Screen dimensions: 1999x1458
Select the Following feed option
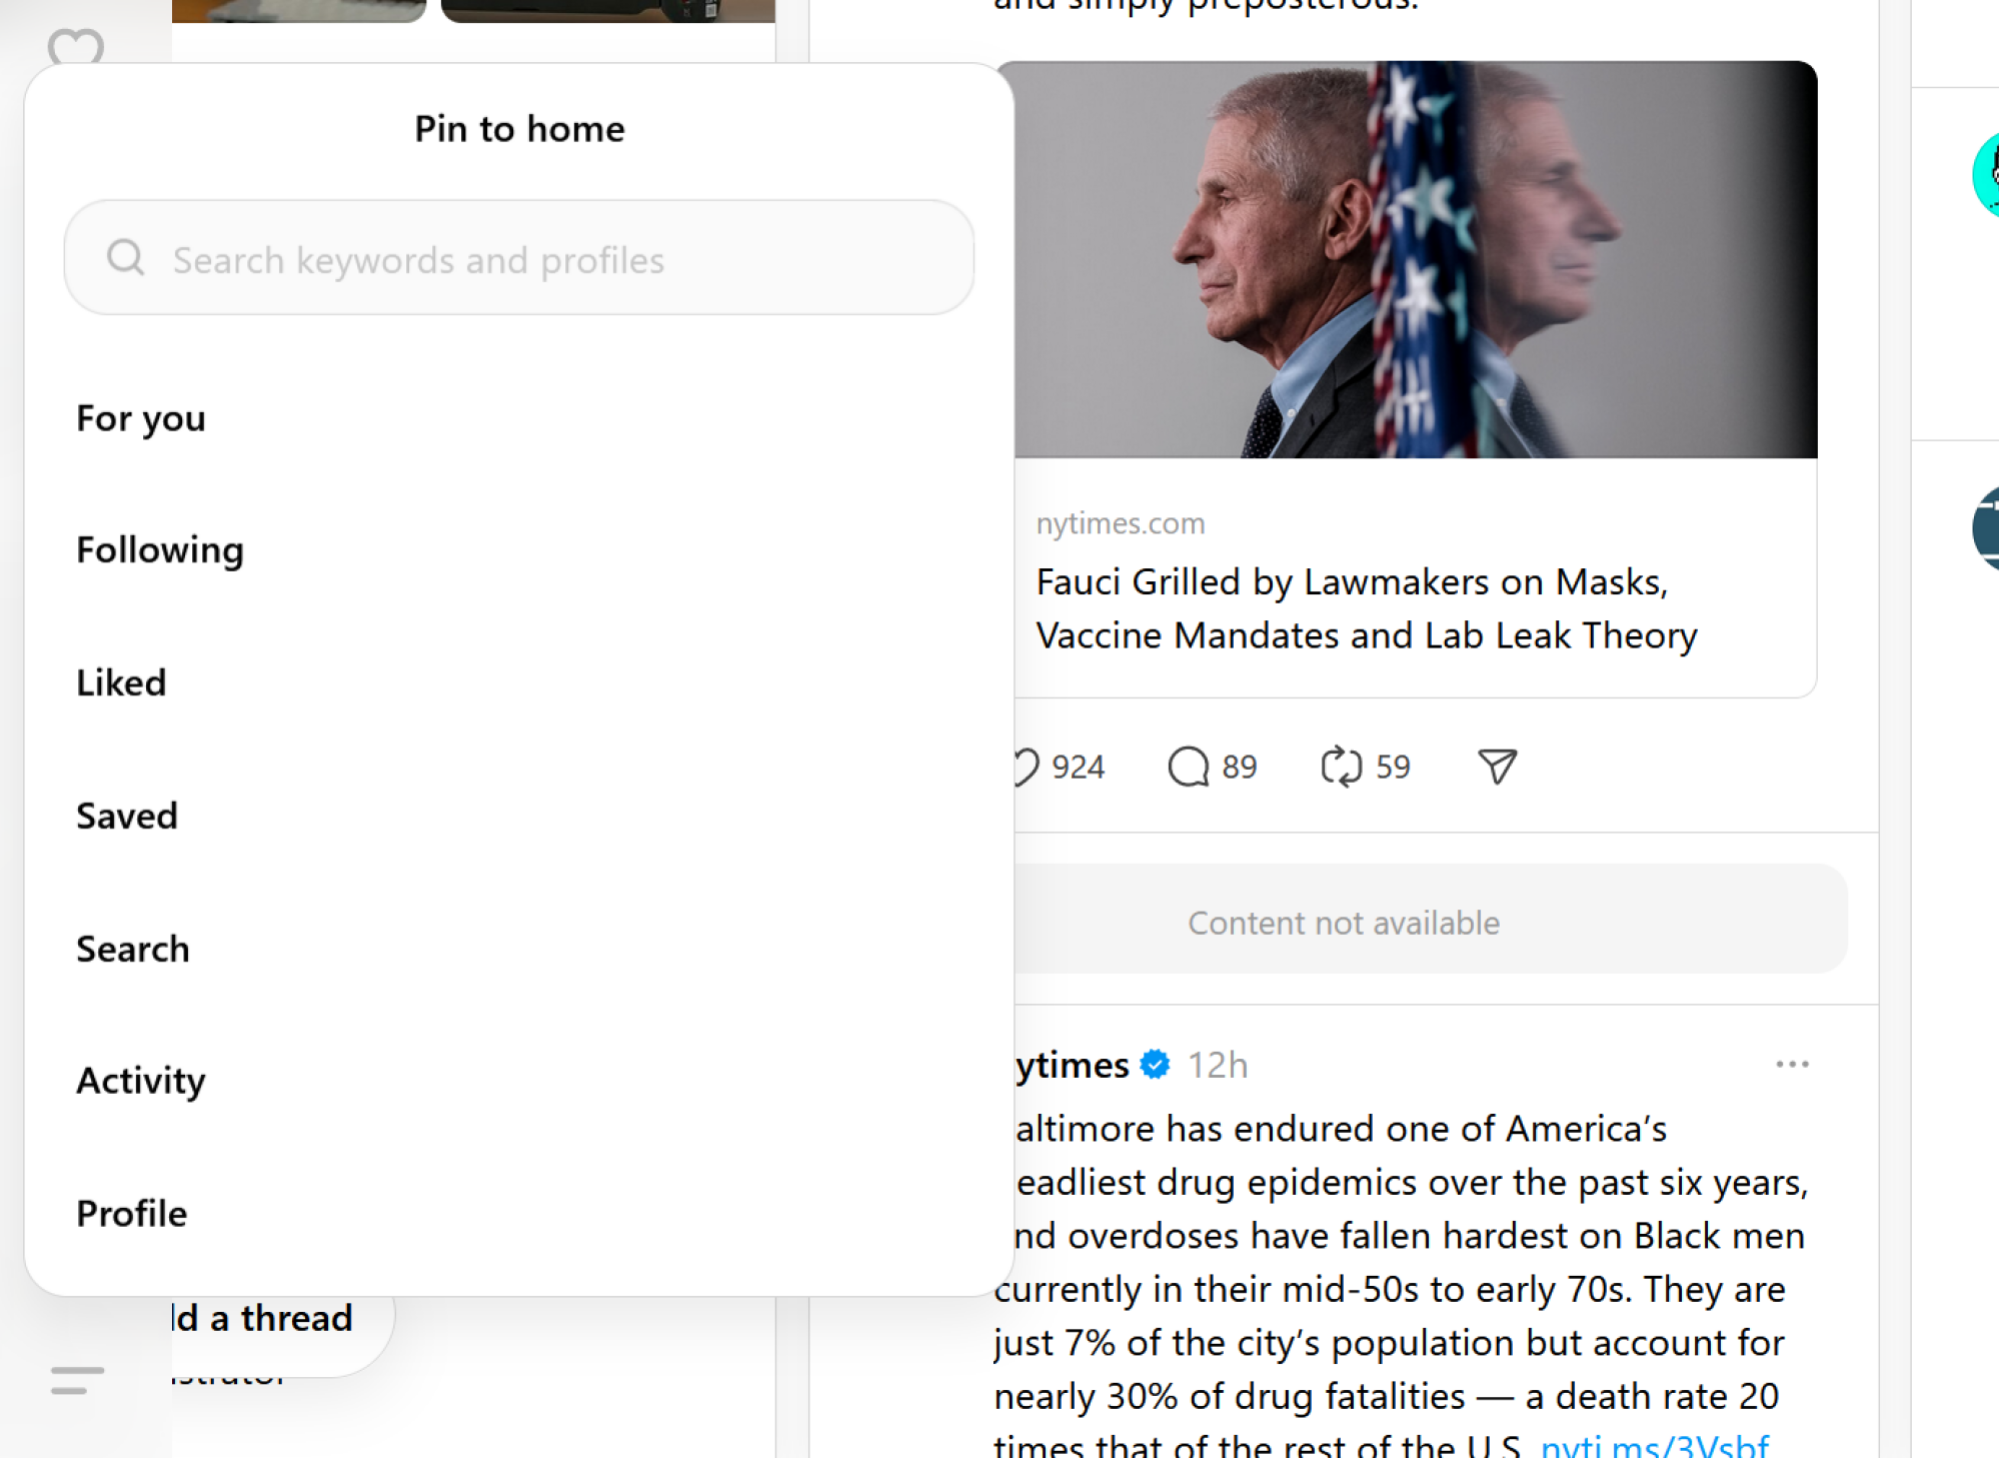158,548
